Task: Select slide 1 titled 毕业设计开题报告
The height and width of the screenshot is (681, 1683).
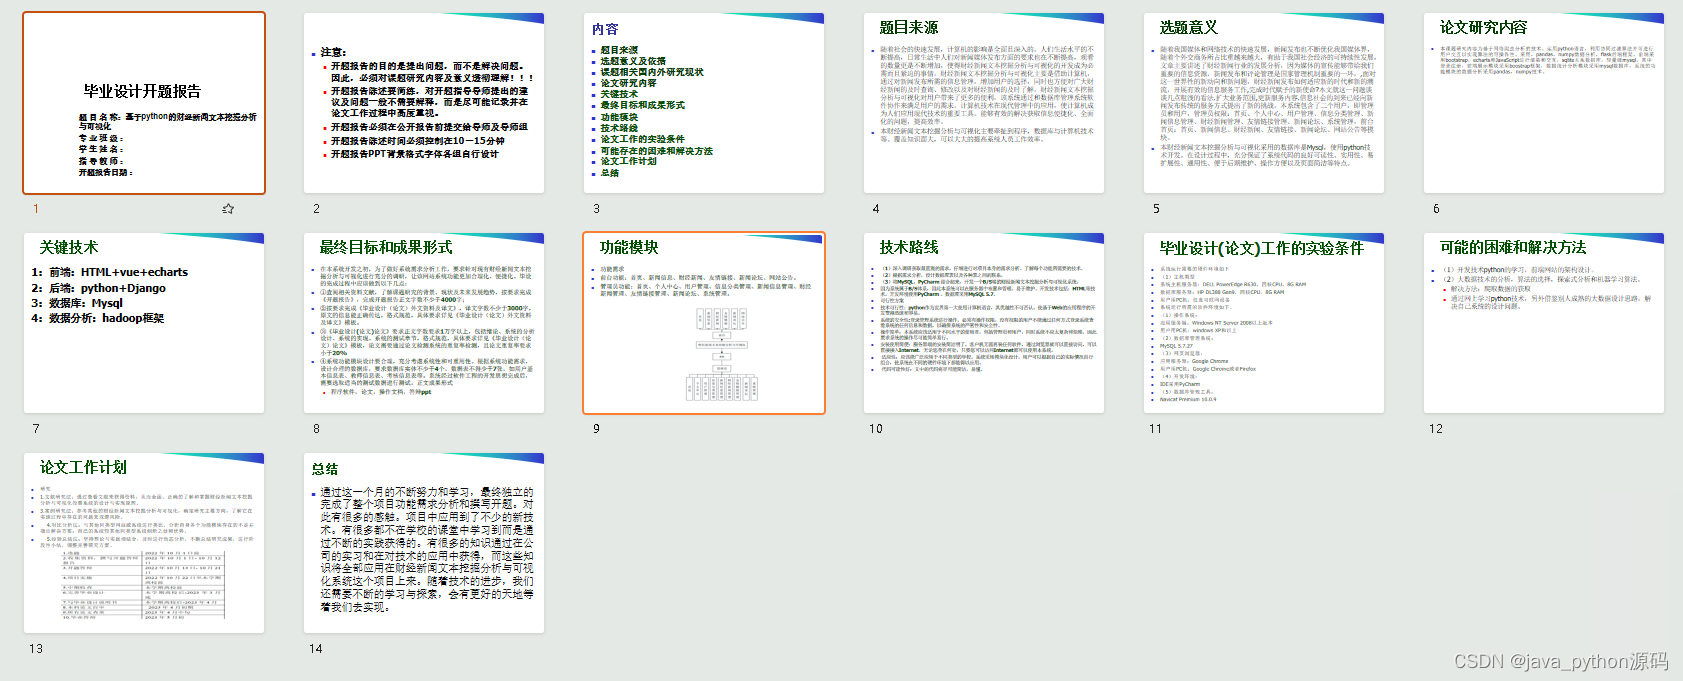Action: [x=144, y=103]
